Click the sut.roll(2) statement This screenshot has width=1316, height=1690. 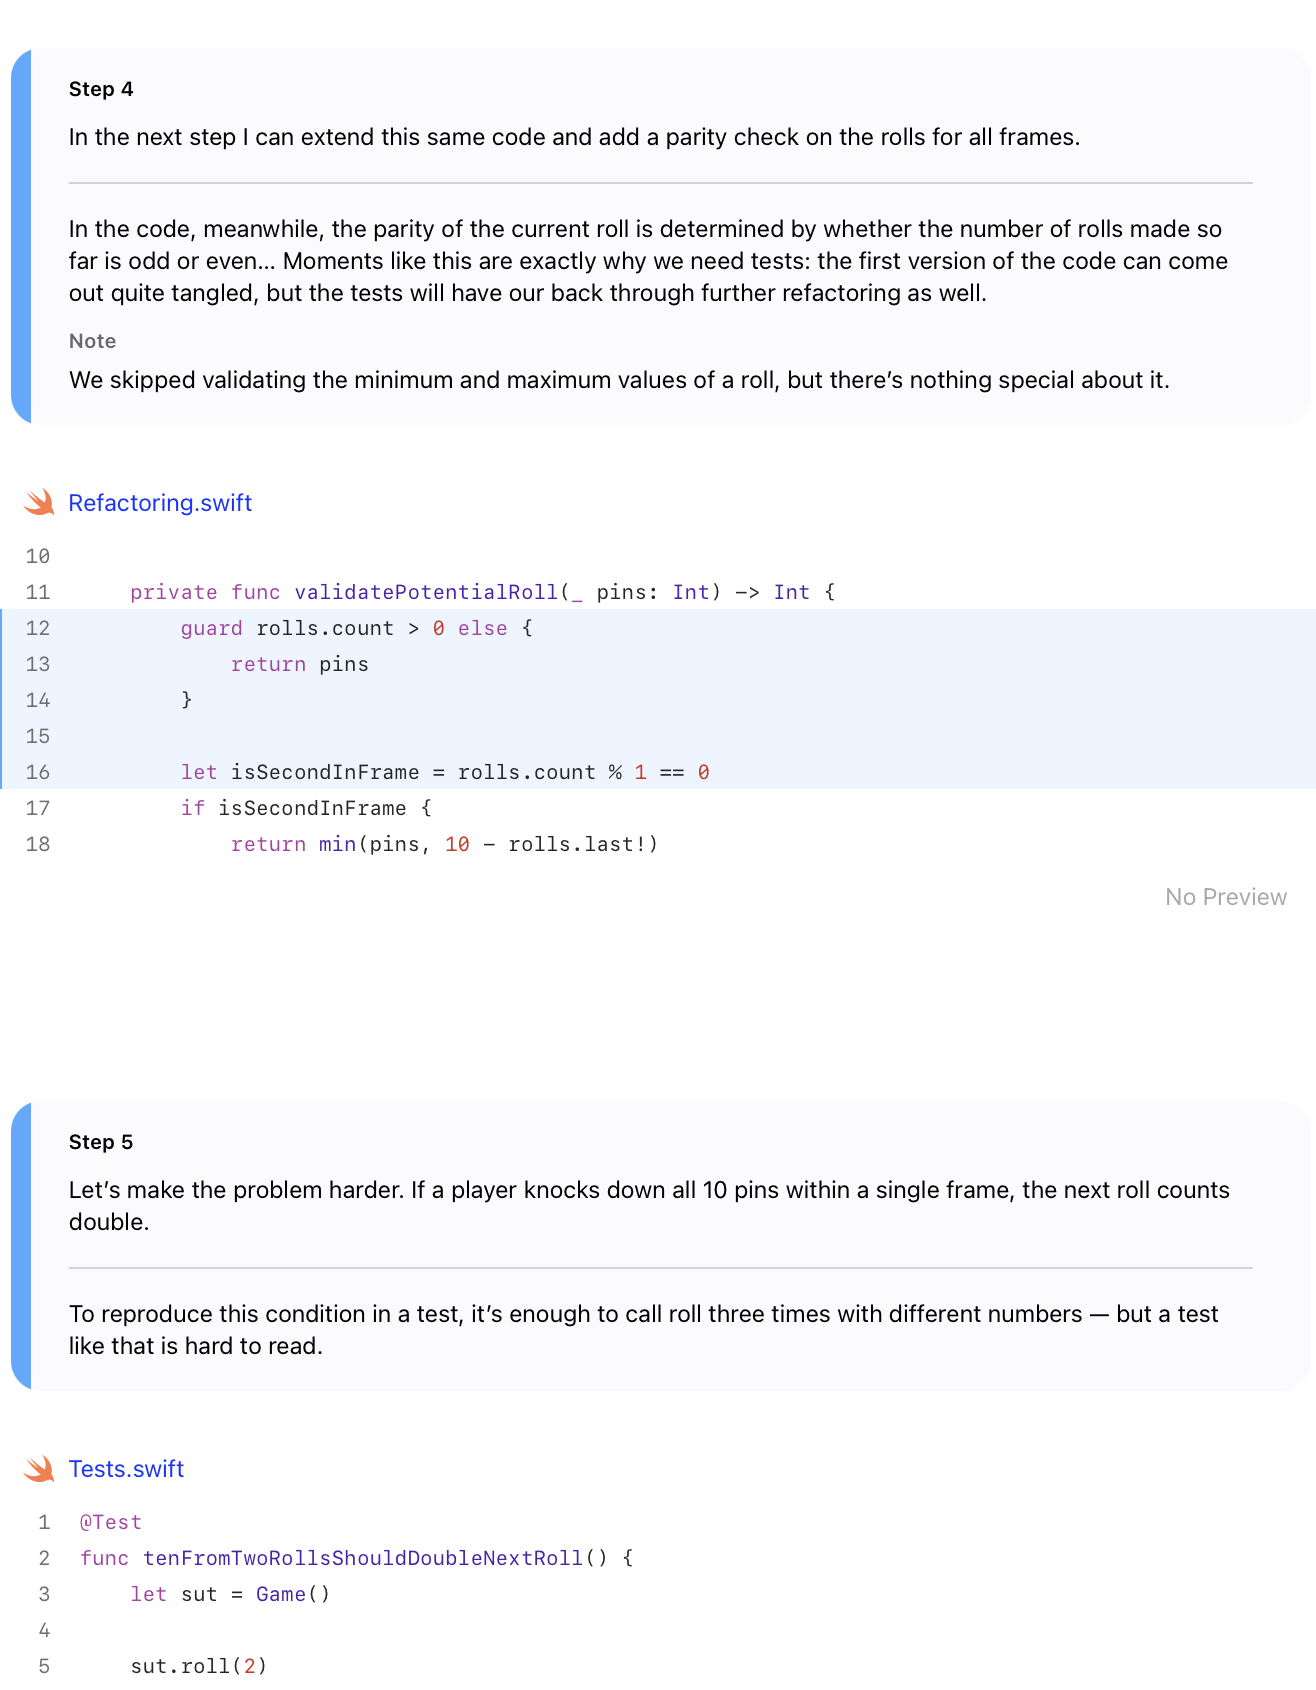[199, 1666]
